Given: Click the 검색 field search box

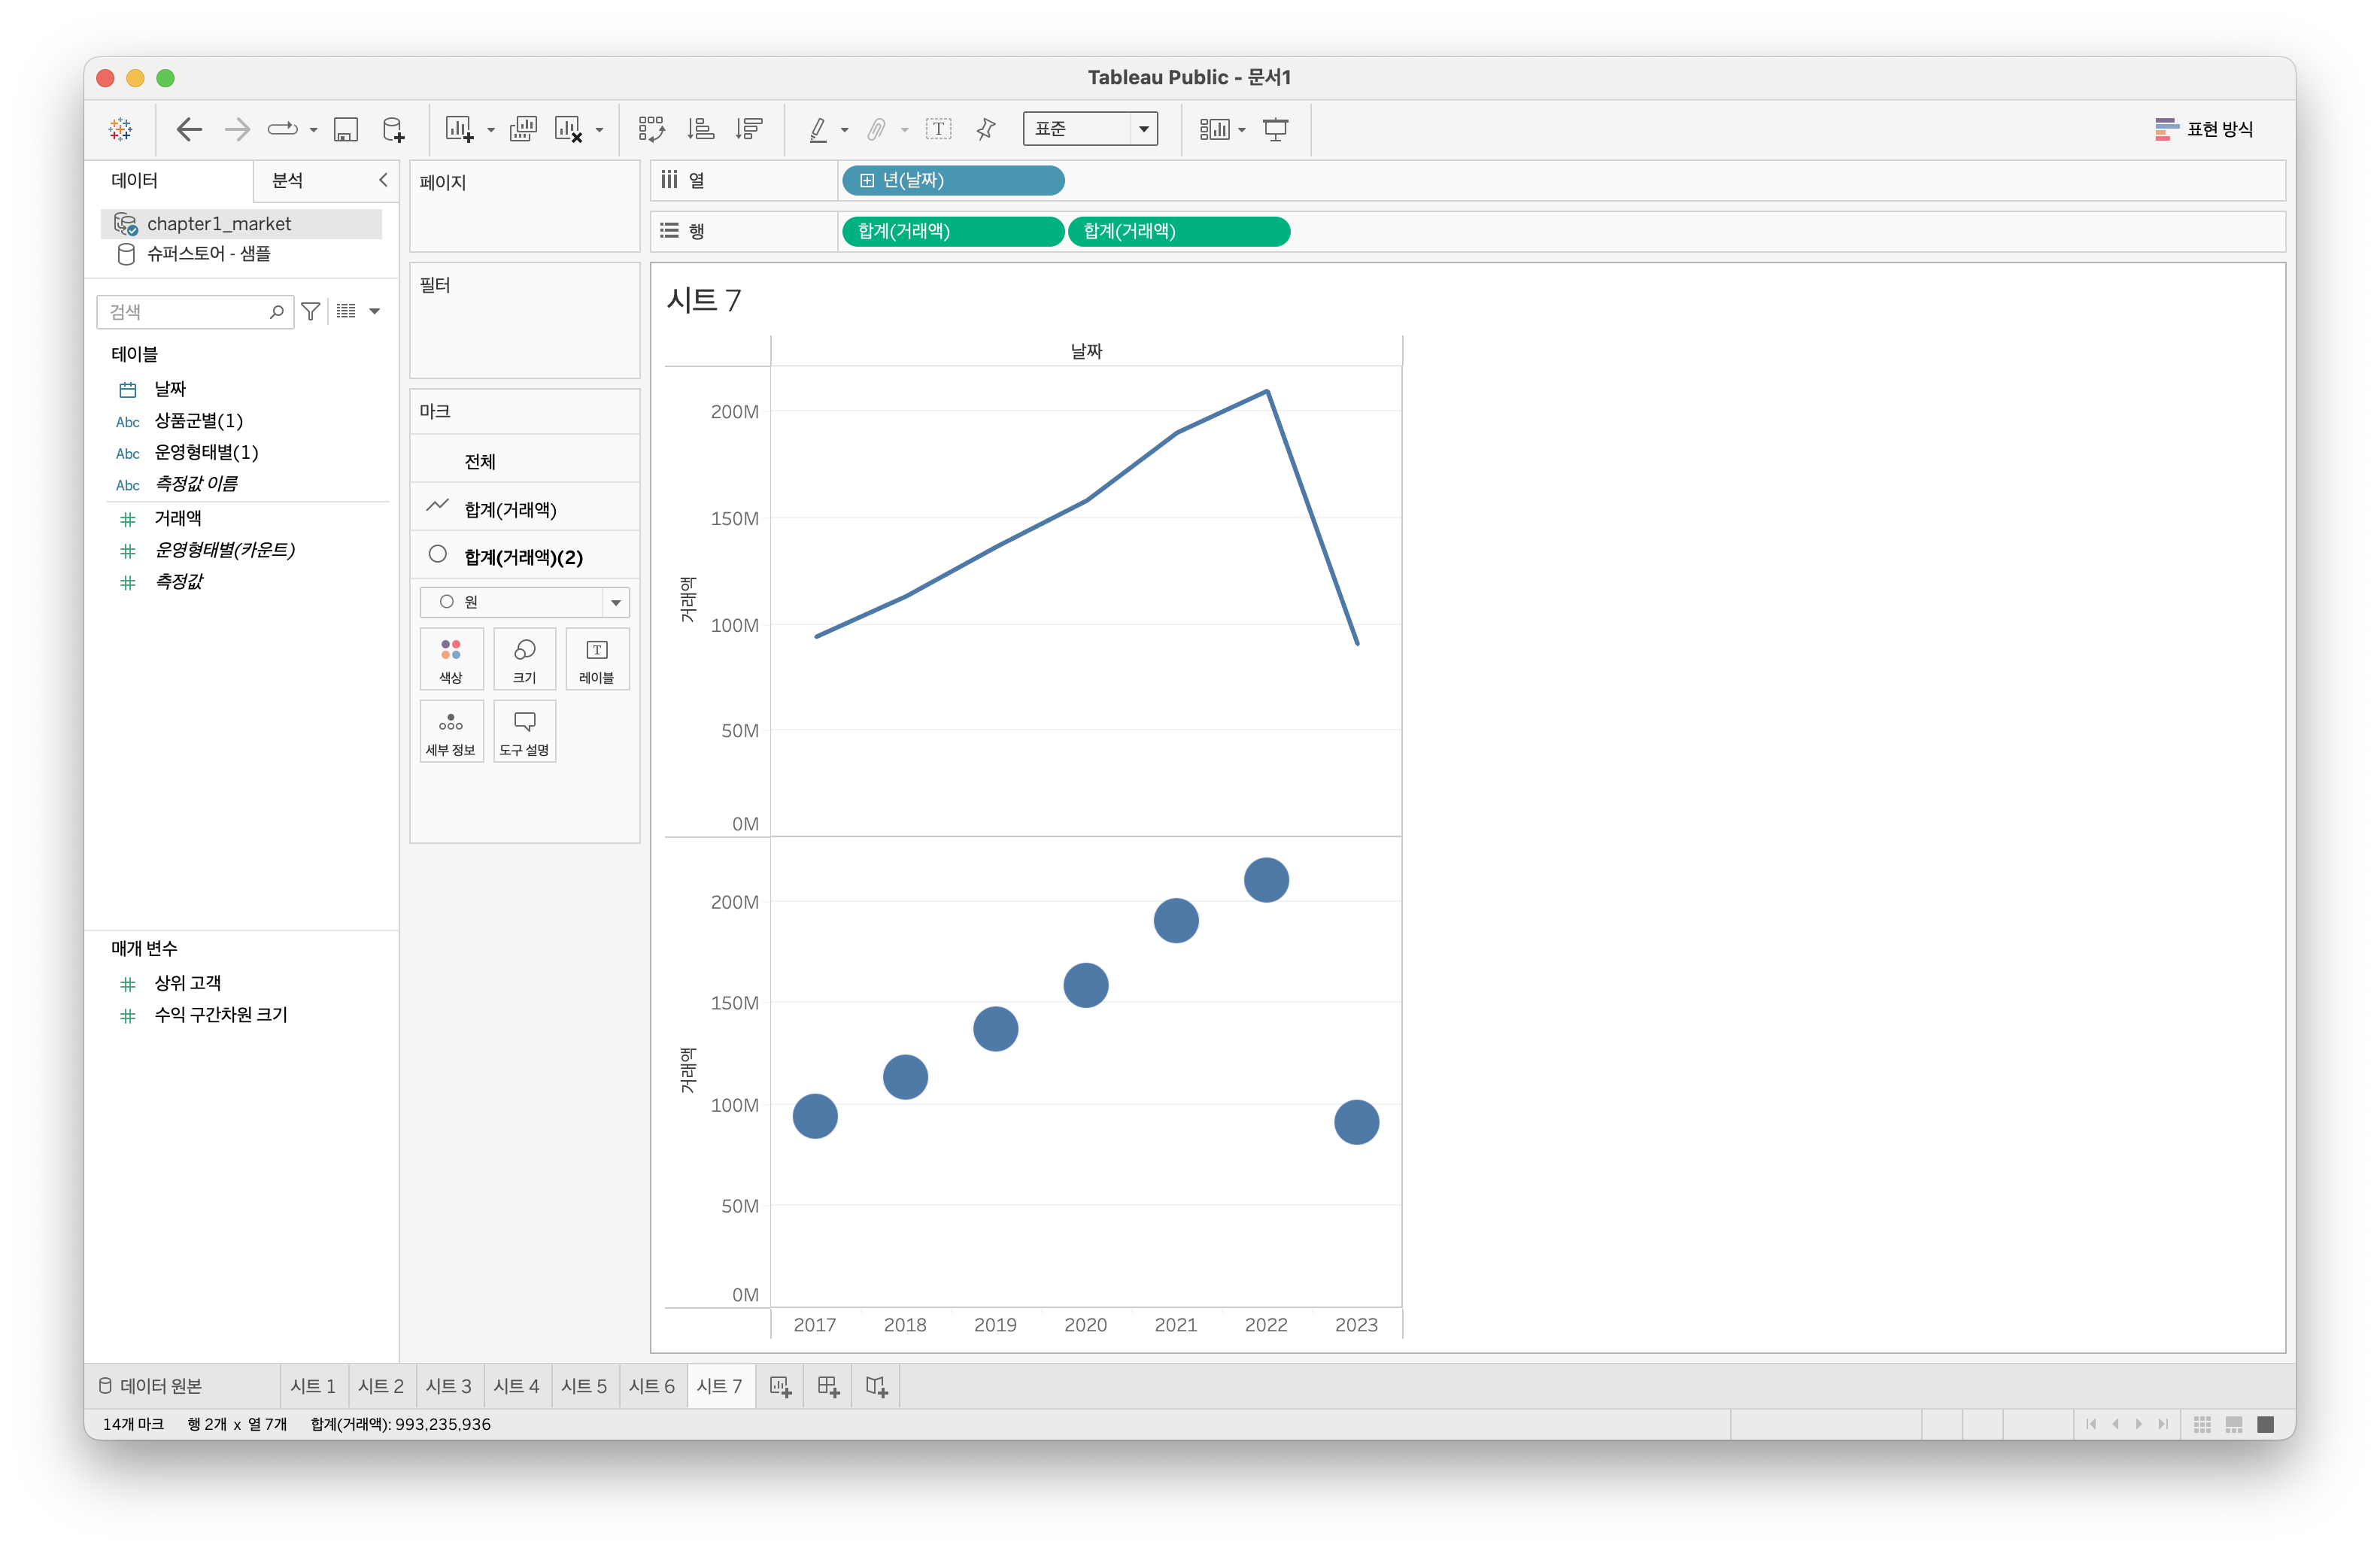Looking at the screenshot, I should click(185, 312).
